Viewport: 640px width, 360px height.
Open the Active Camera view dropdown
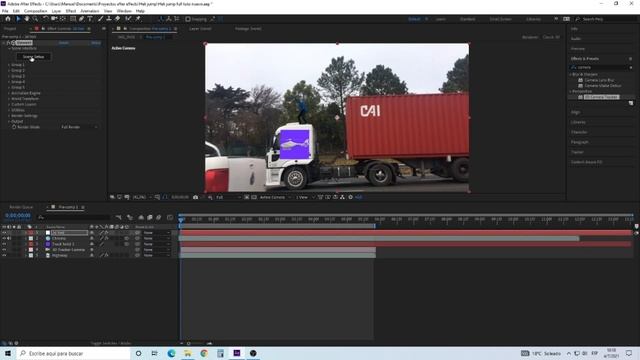276,197
